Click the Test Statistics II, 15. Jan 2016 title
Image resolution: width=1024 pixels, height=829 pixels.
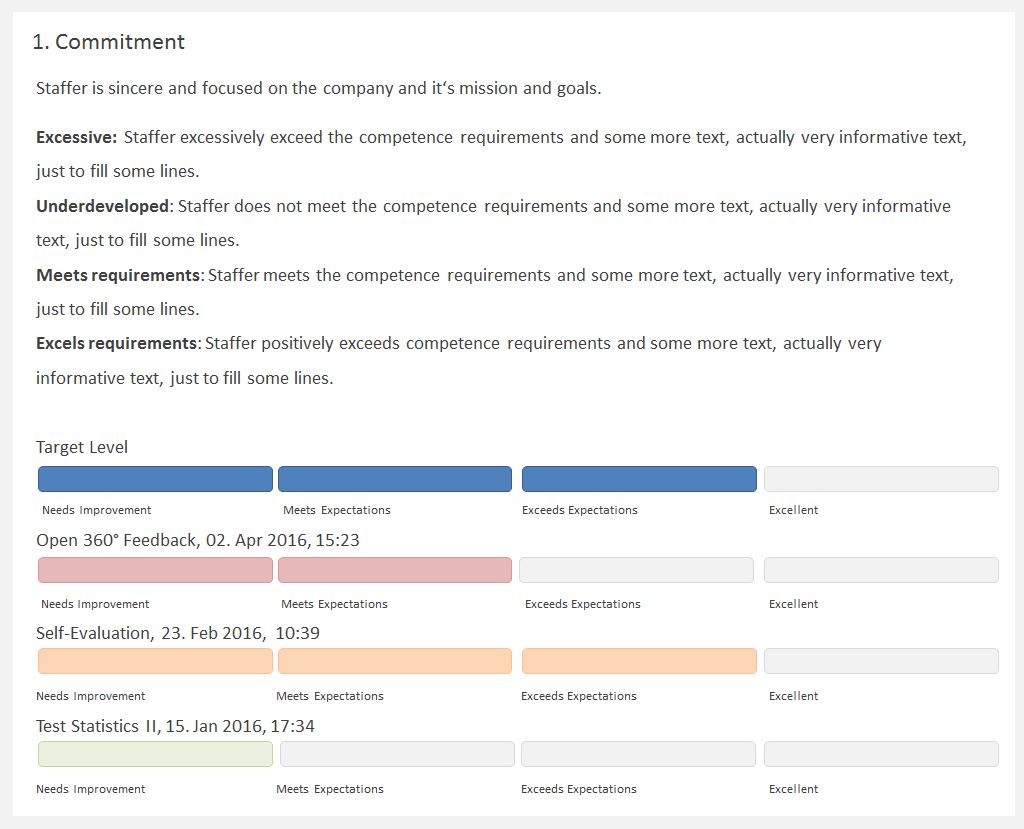(175, 726)
